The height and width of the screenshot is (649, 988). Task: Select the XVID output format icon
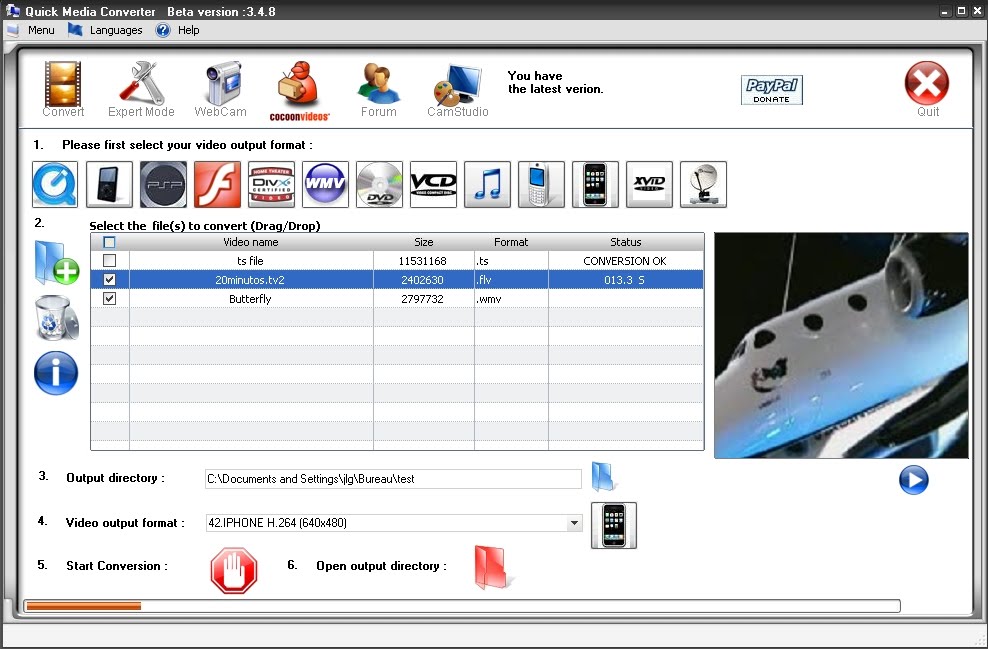click(x=649, y=184)
